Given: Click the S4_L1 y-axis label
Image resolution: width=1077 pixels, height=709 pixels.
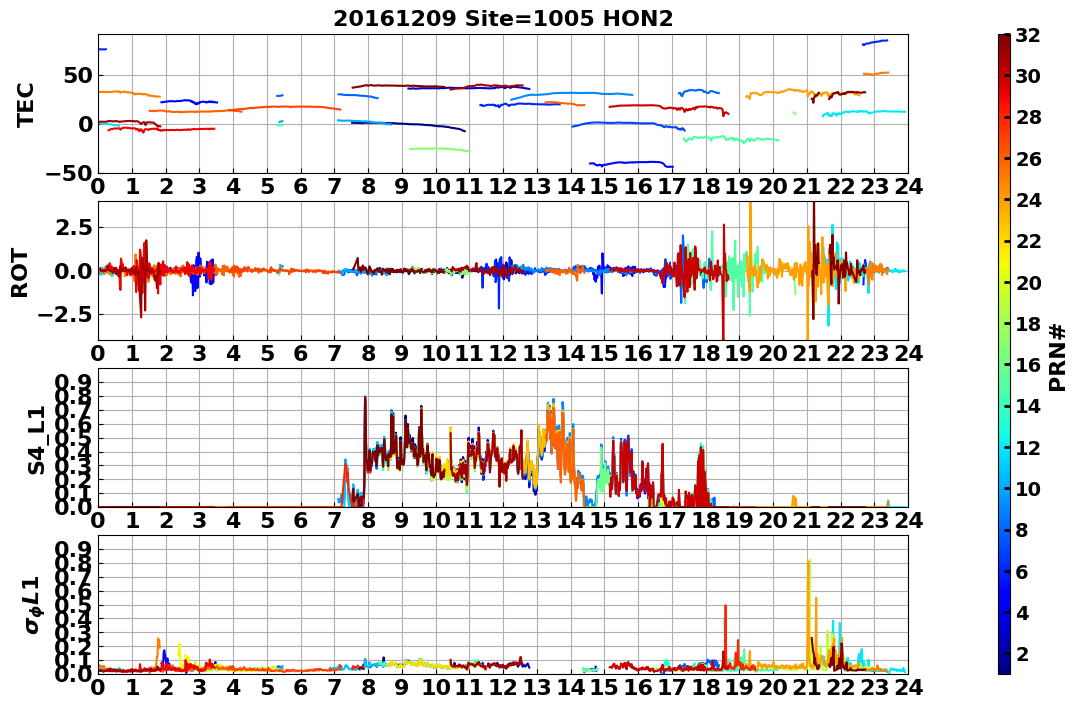Looking at the screenshot, I should tap(36, 440).
